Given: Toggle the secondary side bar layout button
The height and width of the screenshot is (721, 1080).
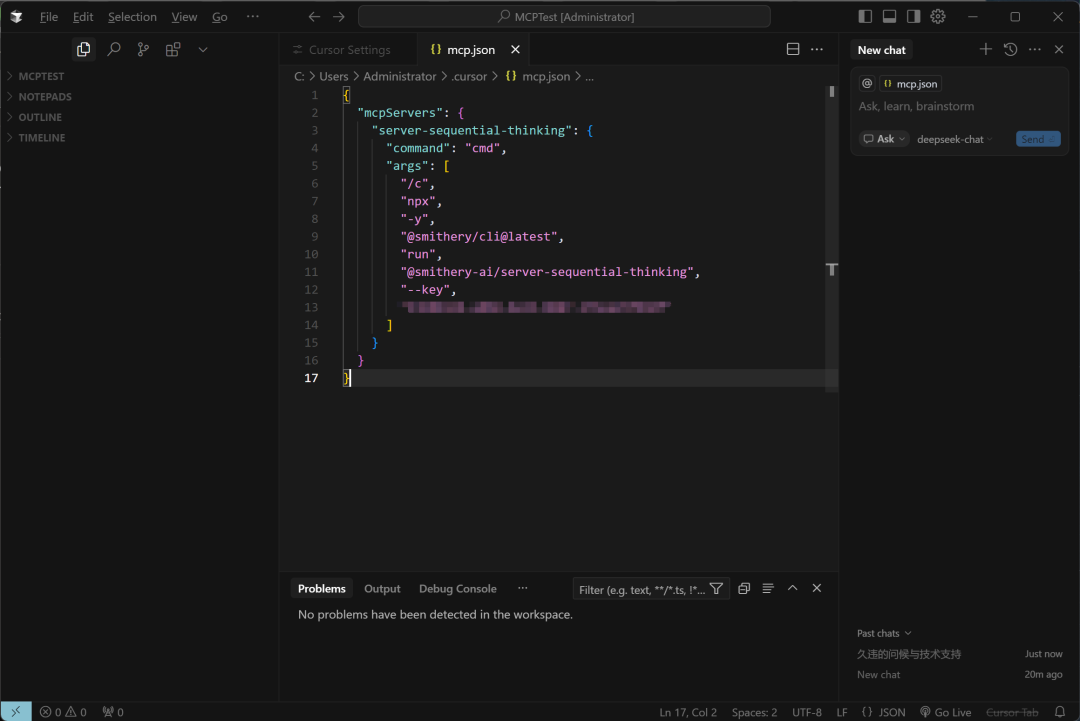Looking at the screenshot, I should (913, 17).
